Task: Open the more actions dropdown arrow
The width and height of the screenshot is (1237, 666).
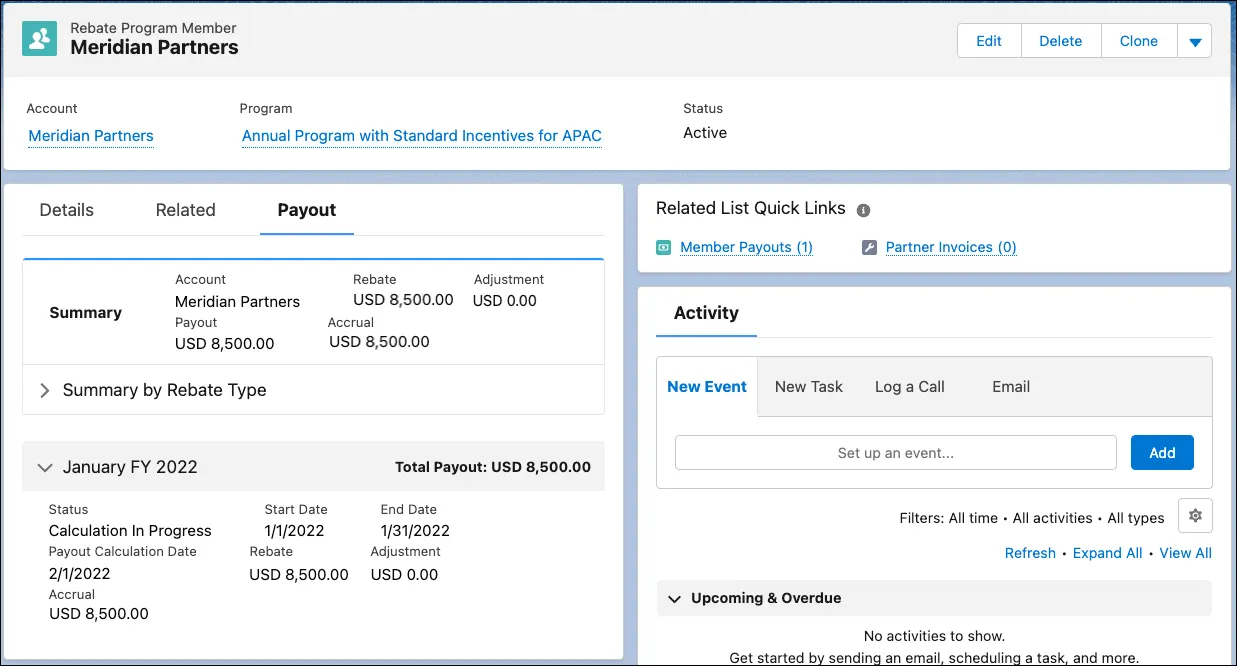Action: tap(1195, 41)
